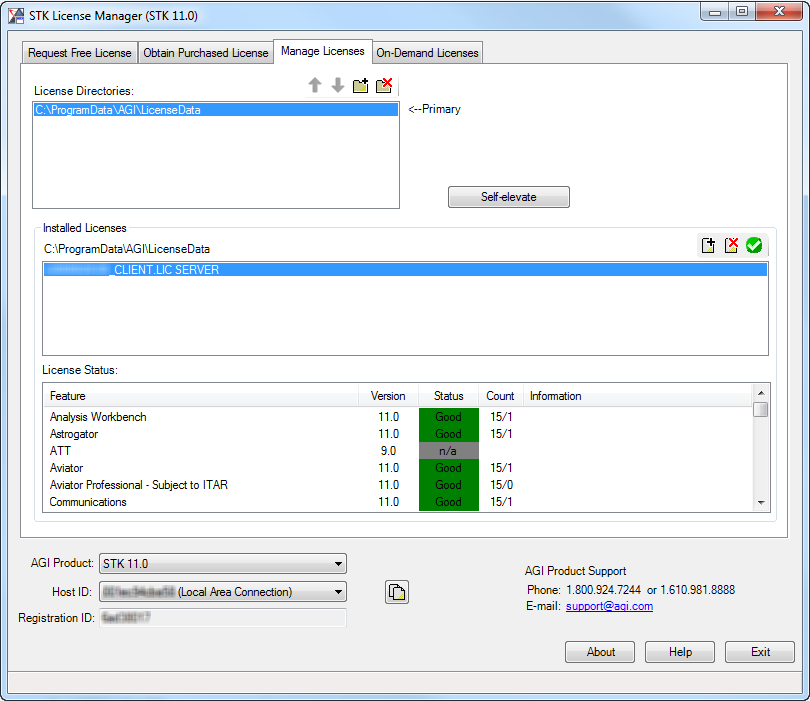Select the Aviator feature row
810x701 pixels.
[398, 468]
